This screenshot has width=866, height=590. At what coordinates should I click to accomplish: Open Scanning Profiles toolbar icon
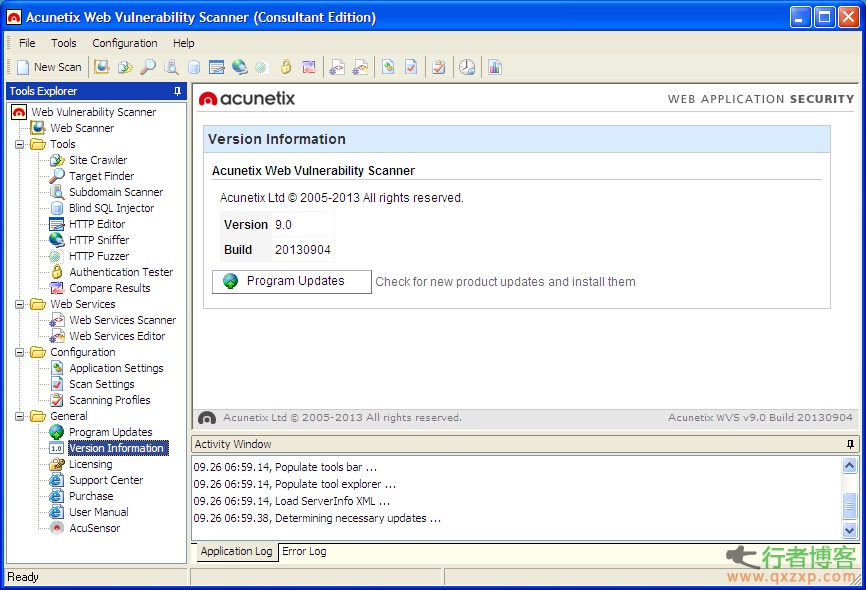pyautogui.click(x=439, y=67)
